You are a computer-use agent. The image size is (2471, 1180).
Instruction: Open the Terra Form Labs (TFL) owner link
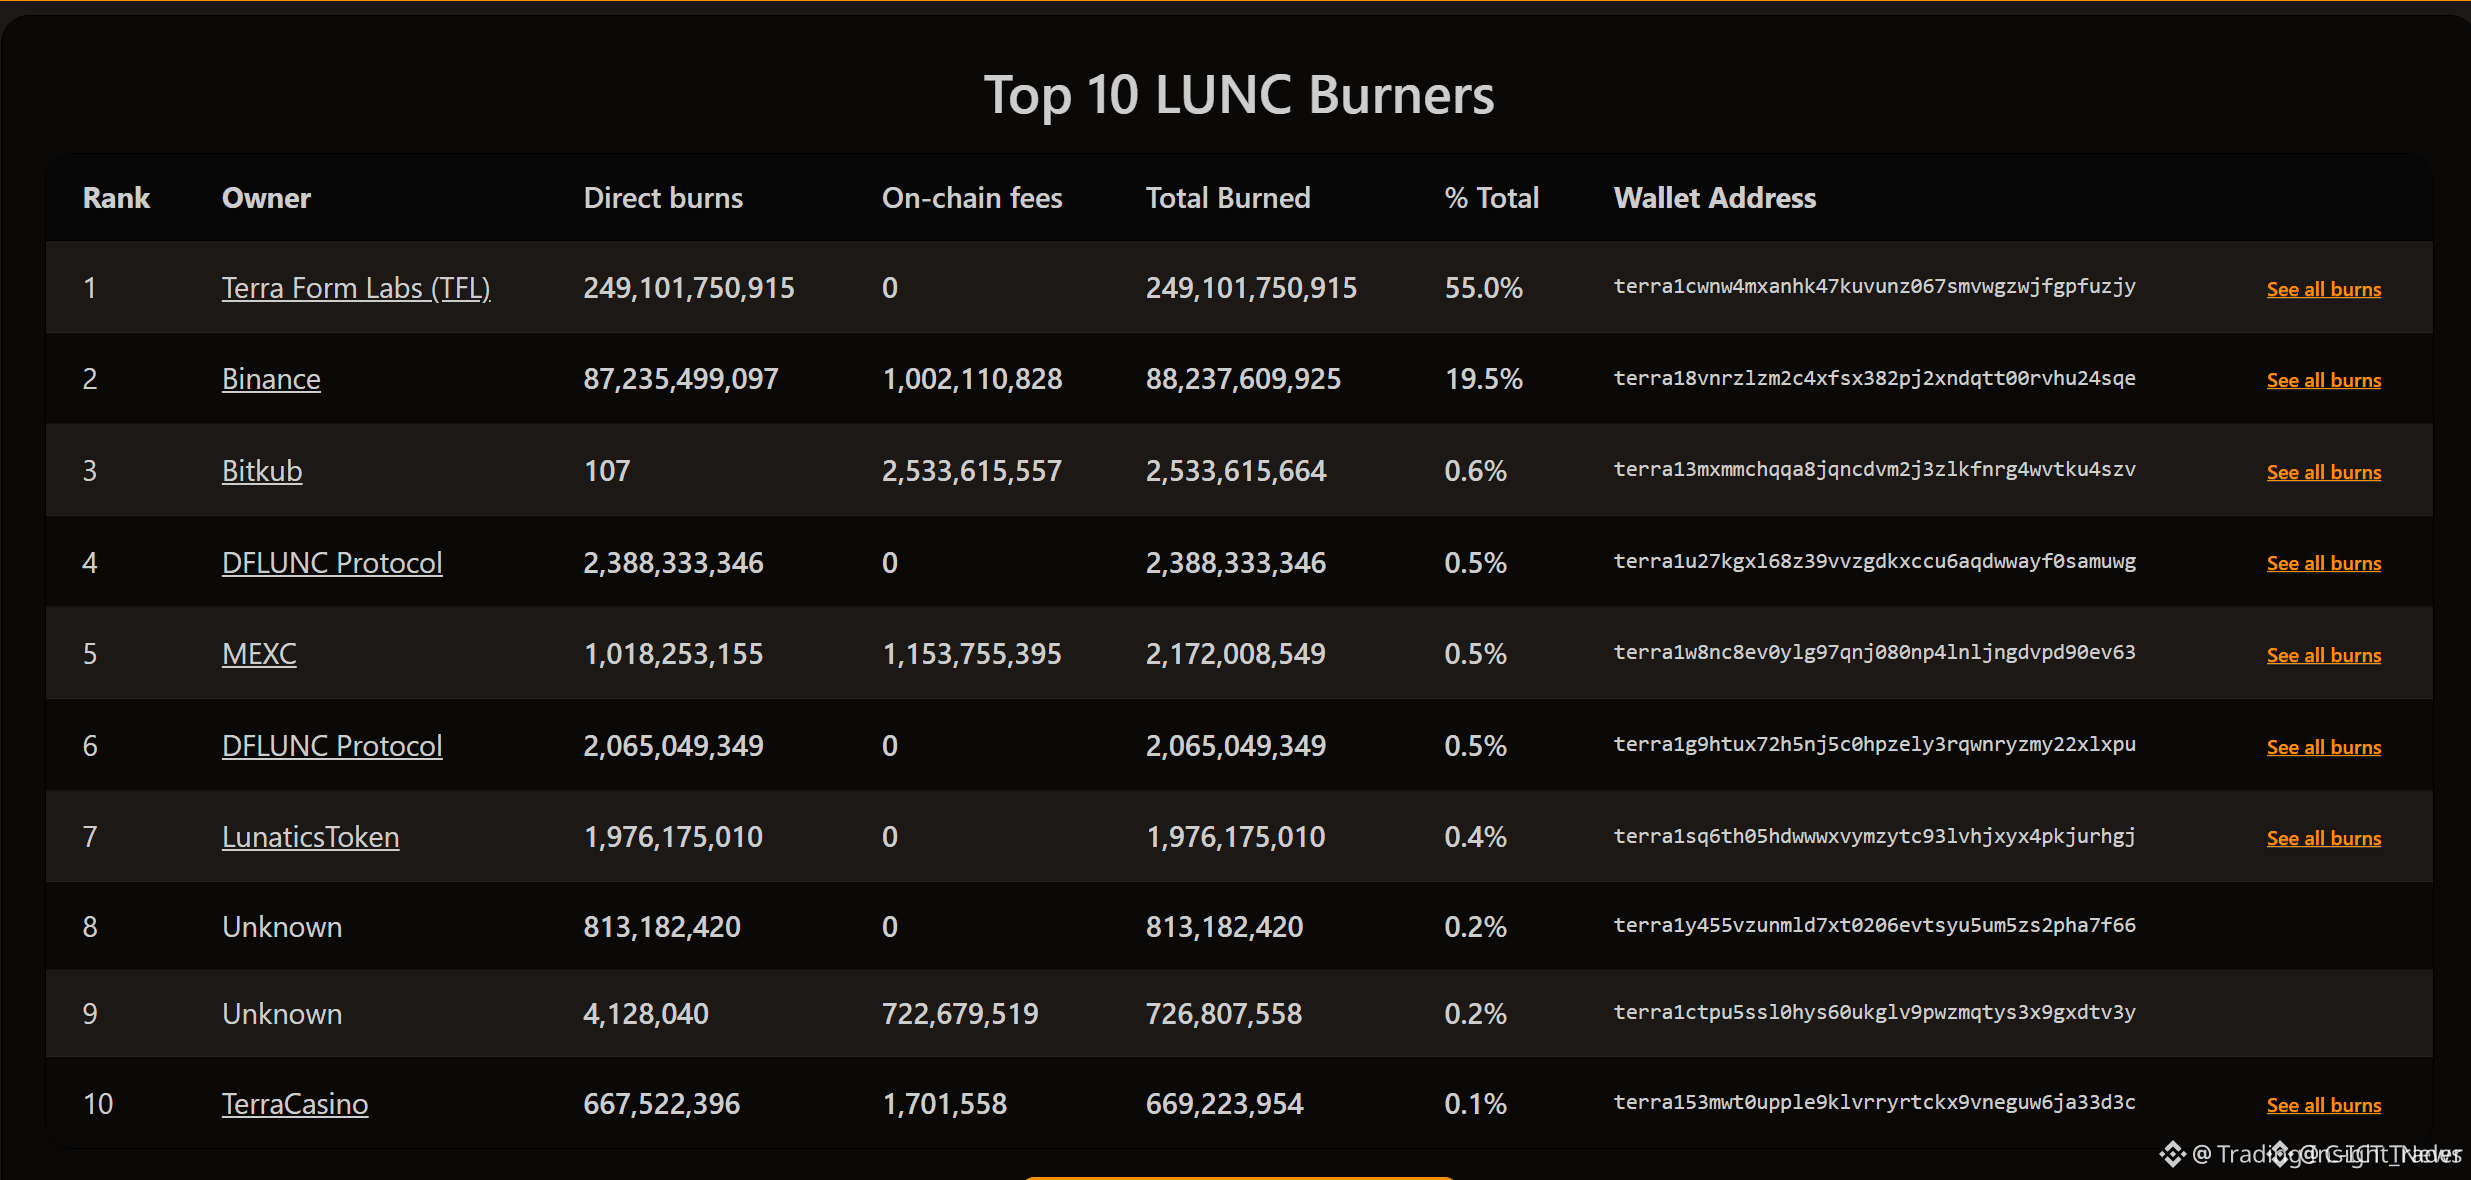click(356, 288)
